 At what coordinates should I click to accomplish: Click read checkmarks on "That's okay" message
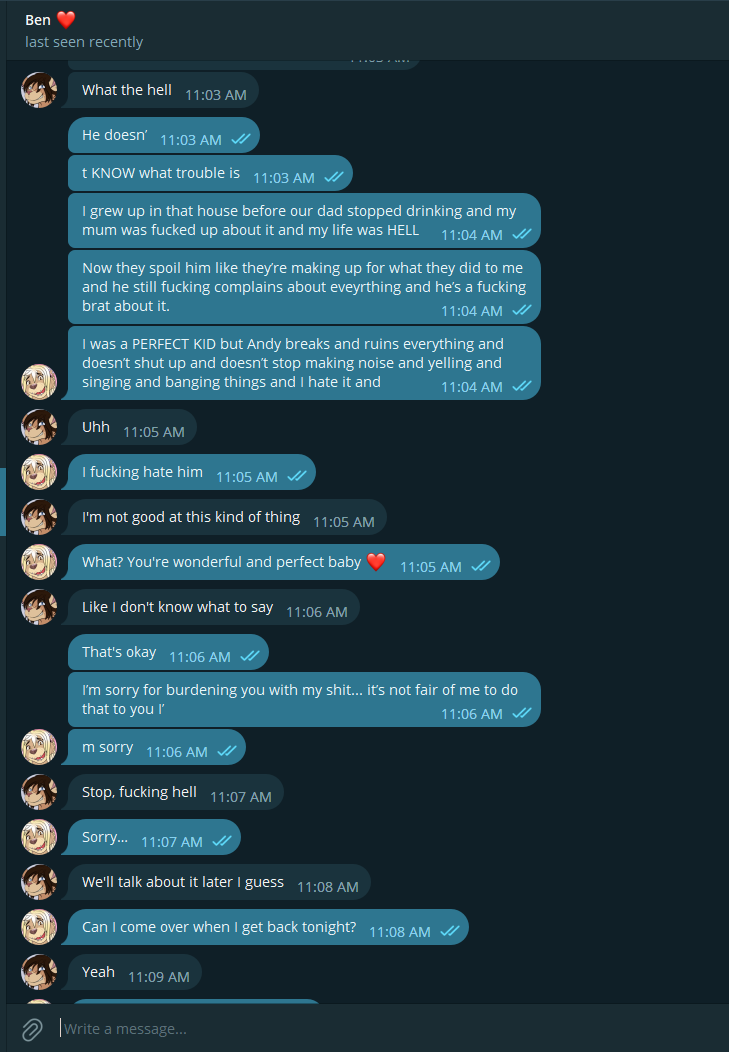(x=249, y=657)
